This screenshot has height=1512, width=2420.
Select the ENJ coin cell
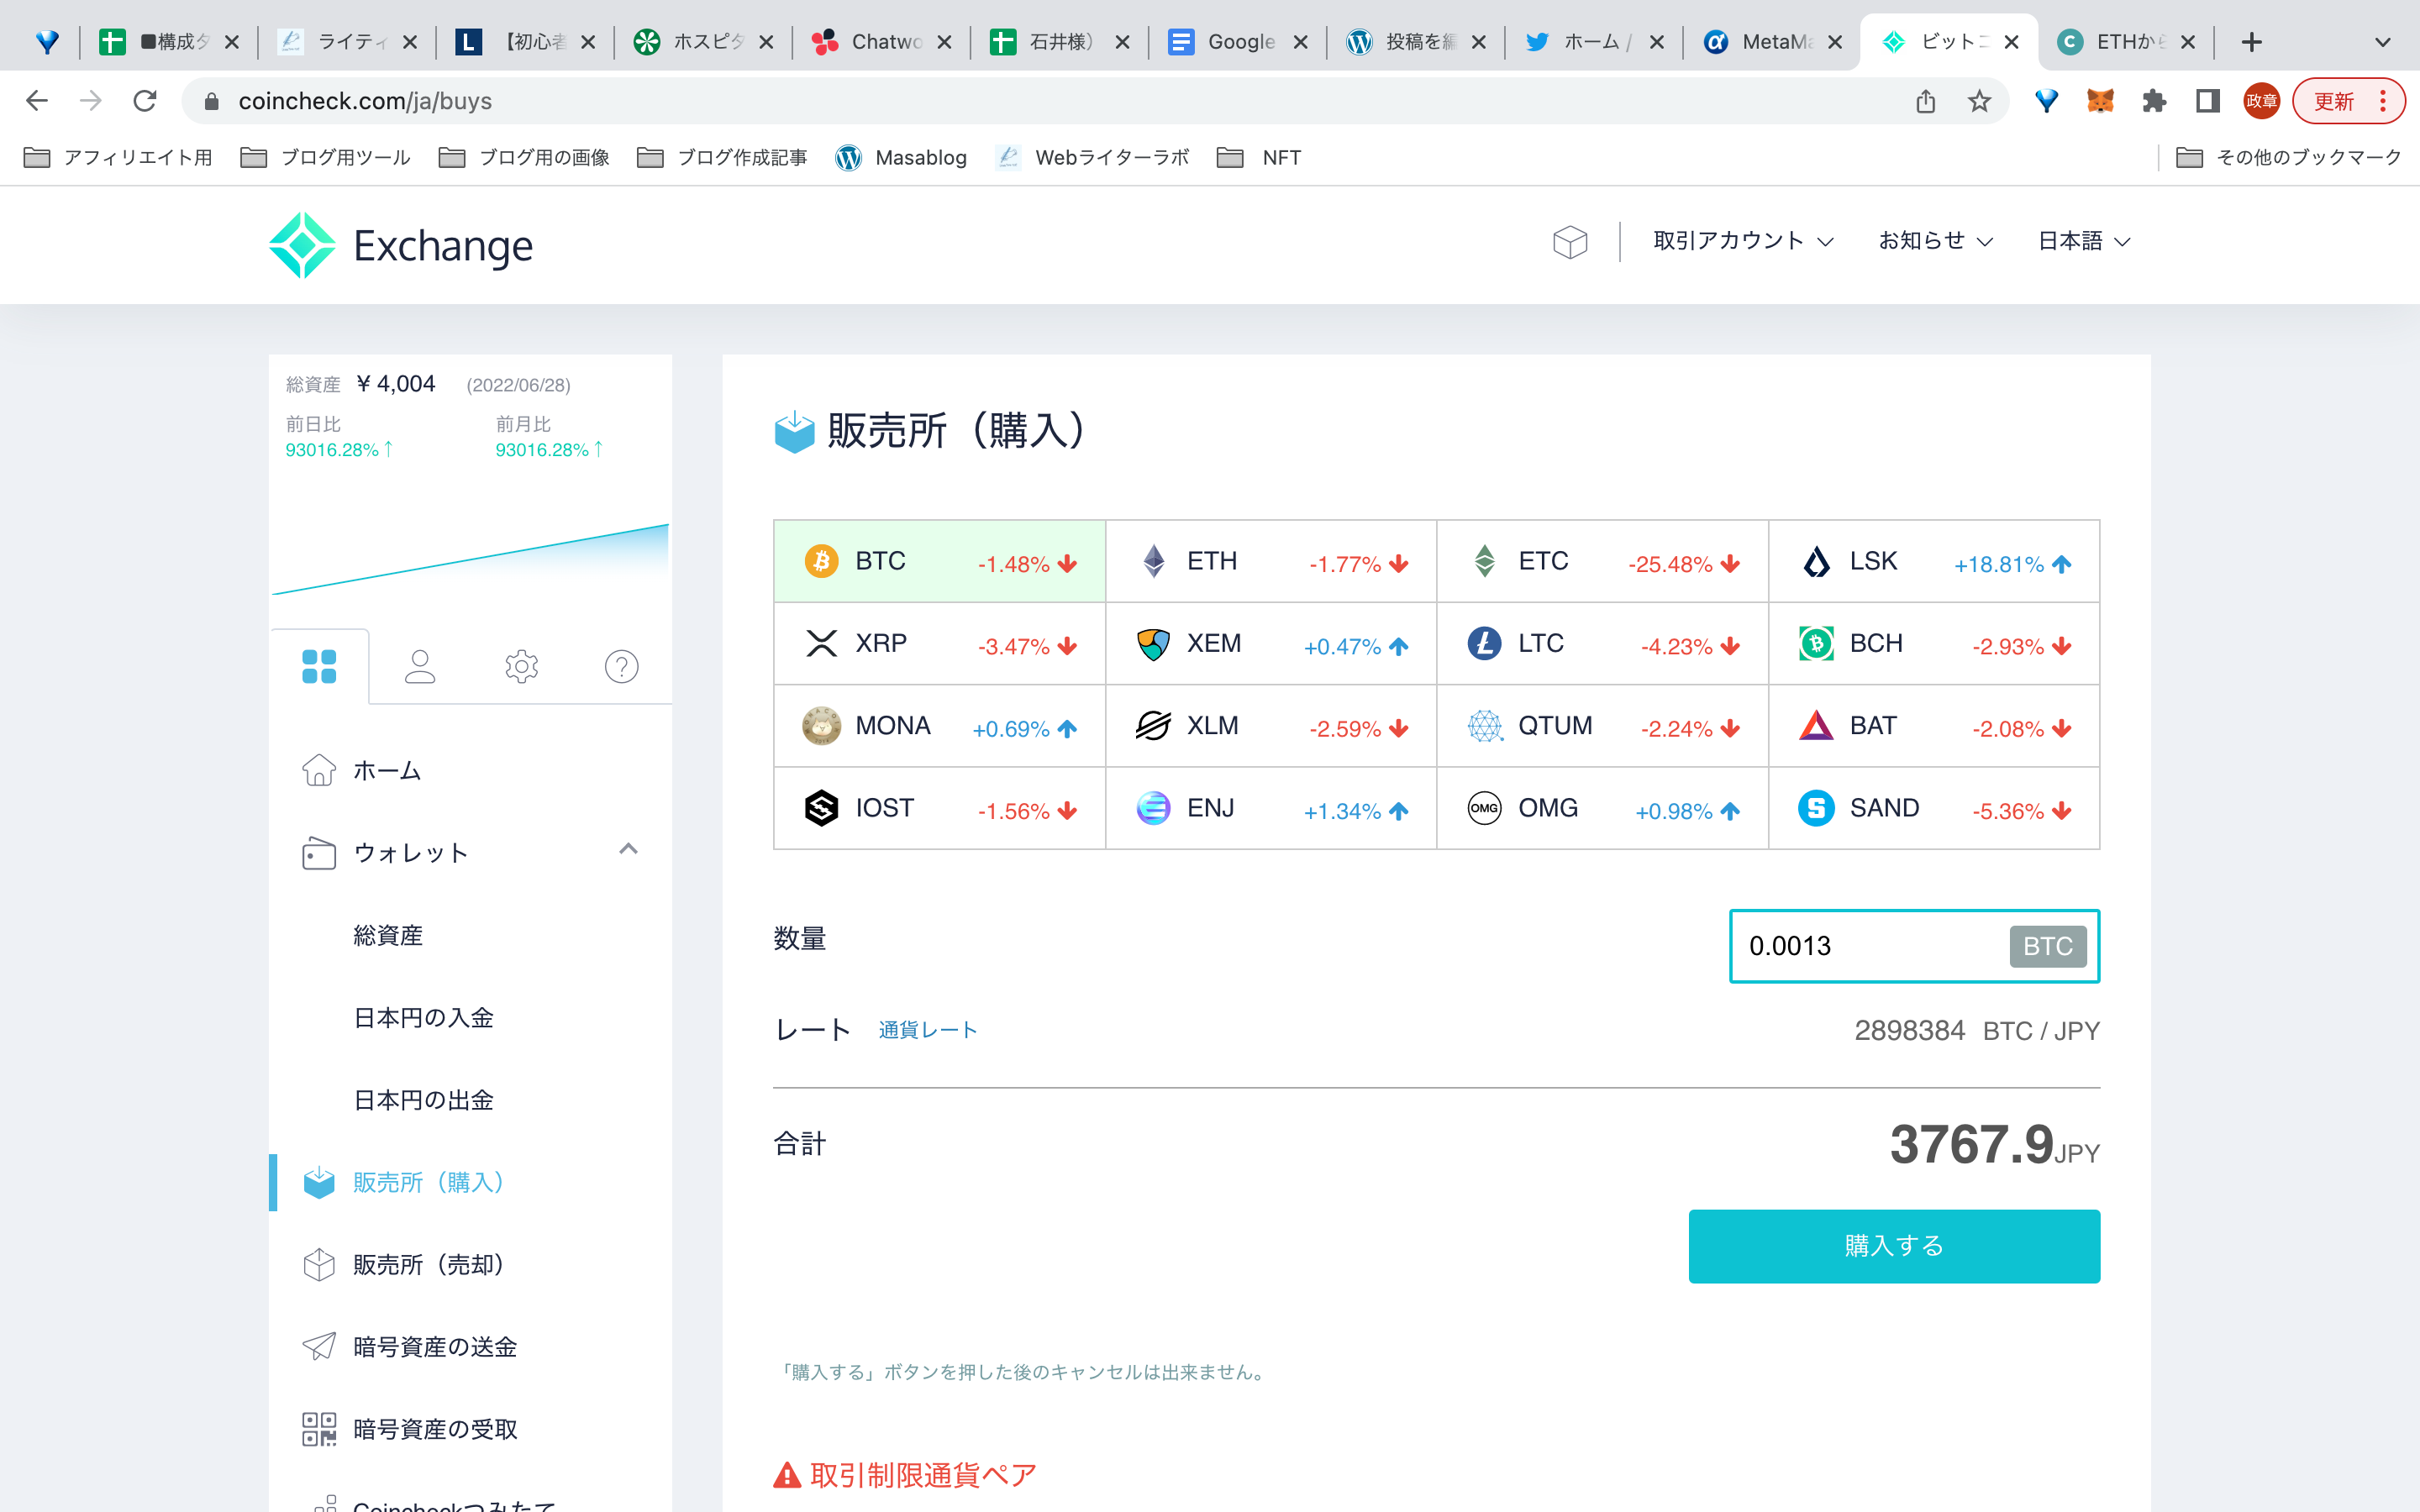pyautogui.click(x=1271, y=808)
